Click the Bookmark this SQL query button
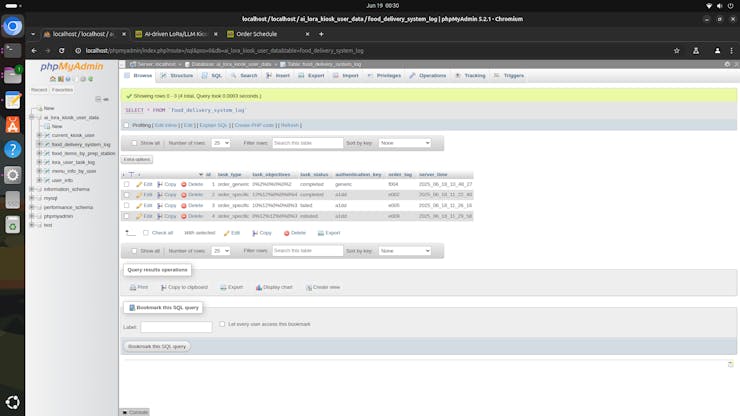The height and width of the screenshot is (416, 740). pos(157,347)
